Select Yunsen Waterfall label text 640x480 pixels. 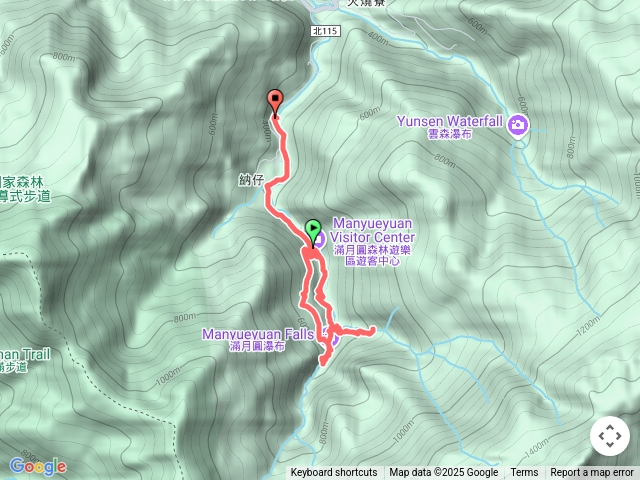tap(449, 121)
